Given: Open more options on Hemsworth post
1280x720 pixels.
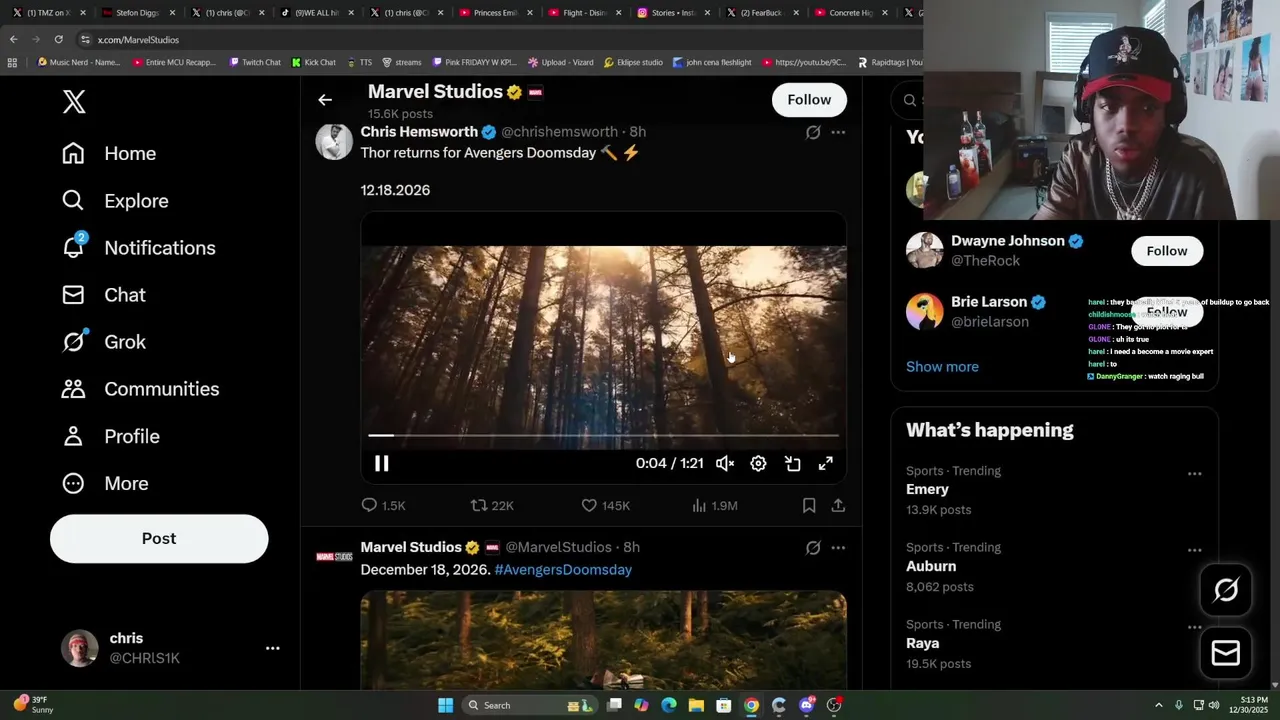Looking at the screenshot, I should (838, 132).
